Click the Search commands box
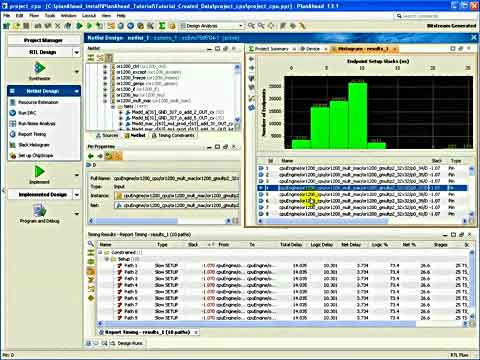 (x=435, y=16)
